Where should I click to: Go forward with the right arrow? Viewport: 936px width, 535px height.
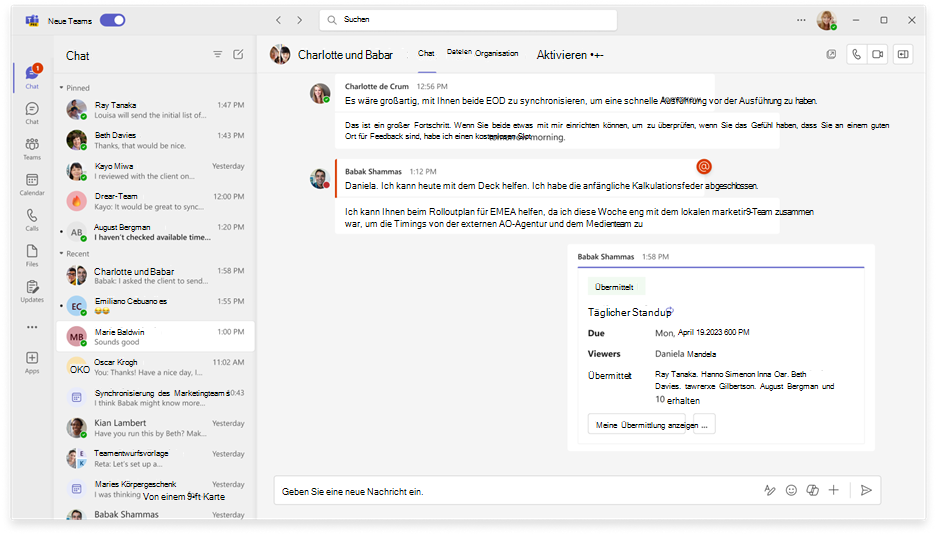(x=300, y=20)
